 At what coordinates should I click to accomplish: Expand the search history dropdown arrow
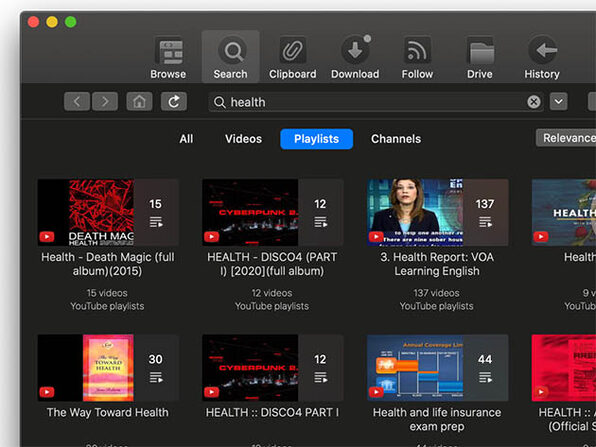click(558, 101)
